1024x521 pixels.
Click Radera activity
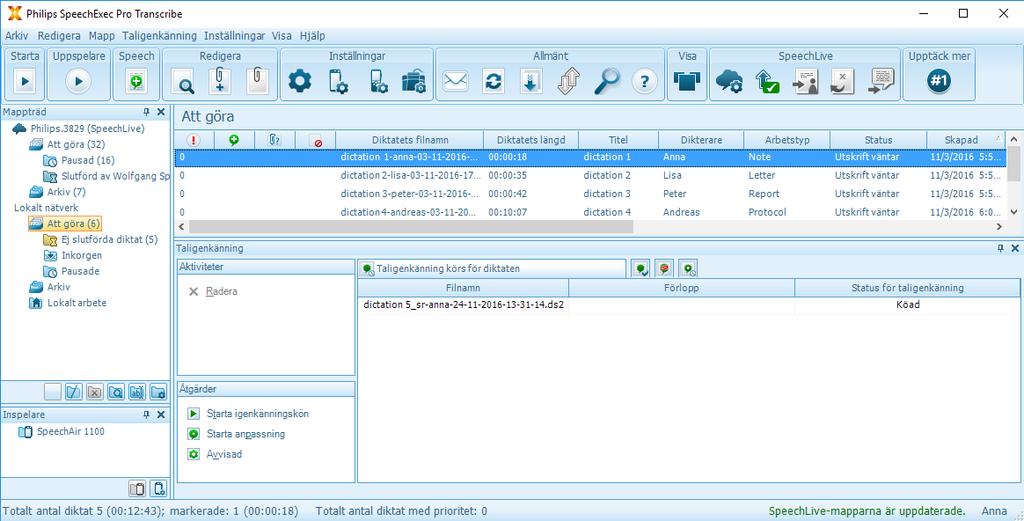point(213,292)
